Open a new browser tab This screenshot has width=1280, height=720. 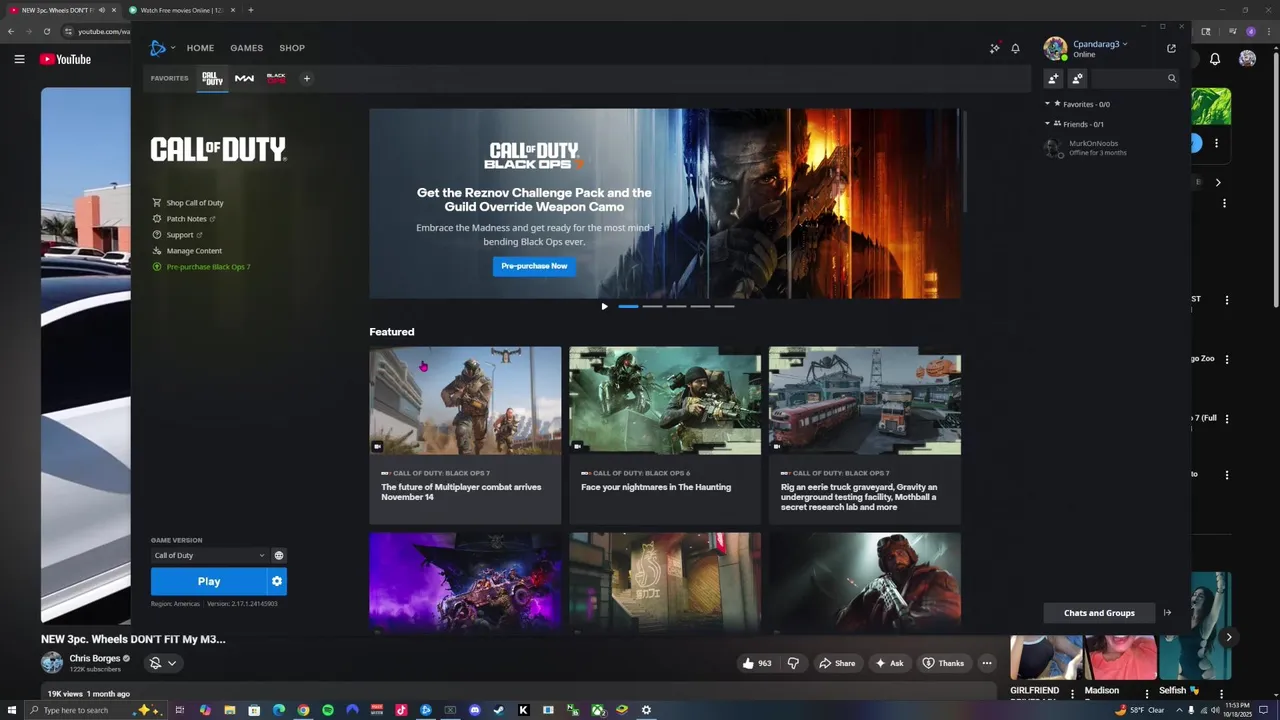[250, 10]
